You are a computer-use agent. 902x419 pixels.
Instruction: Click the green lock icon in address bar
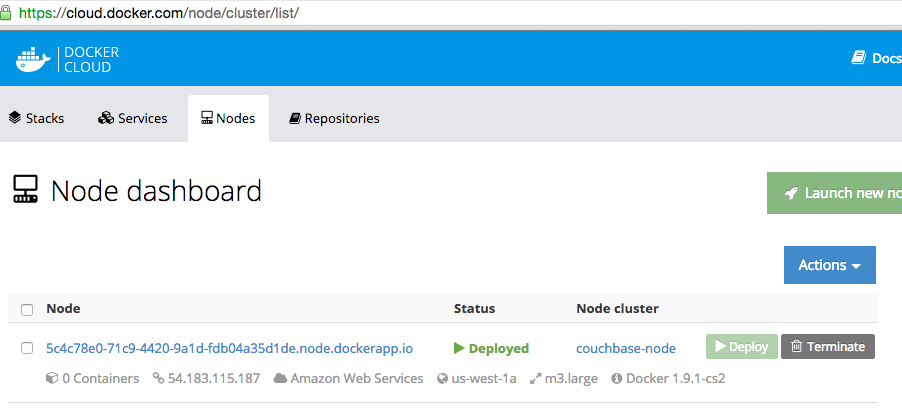tap(6, 13)
